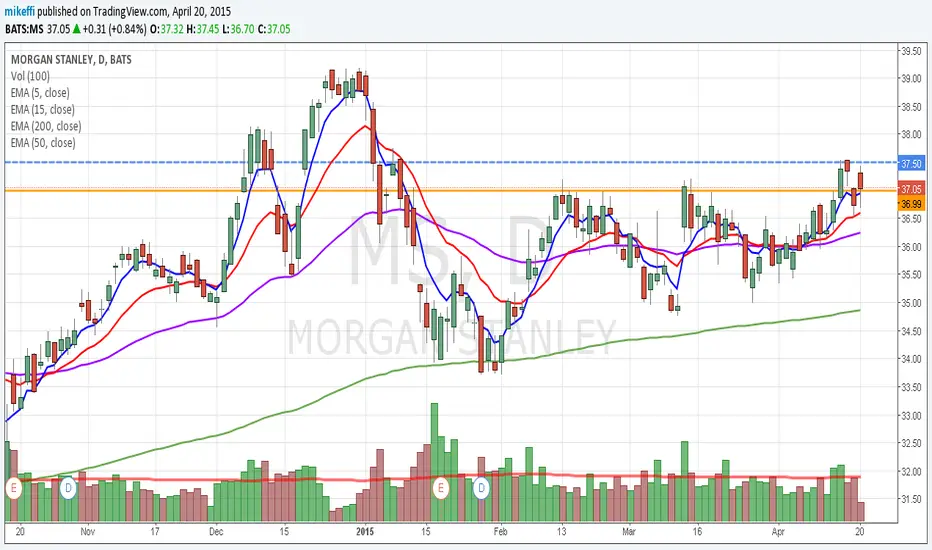Click the '17' time axis label

pos(155,532)
